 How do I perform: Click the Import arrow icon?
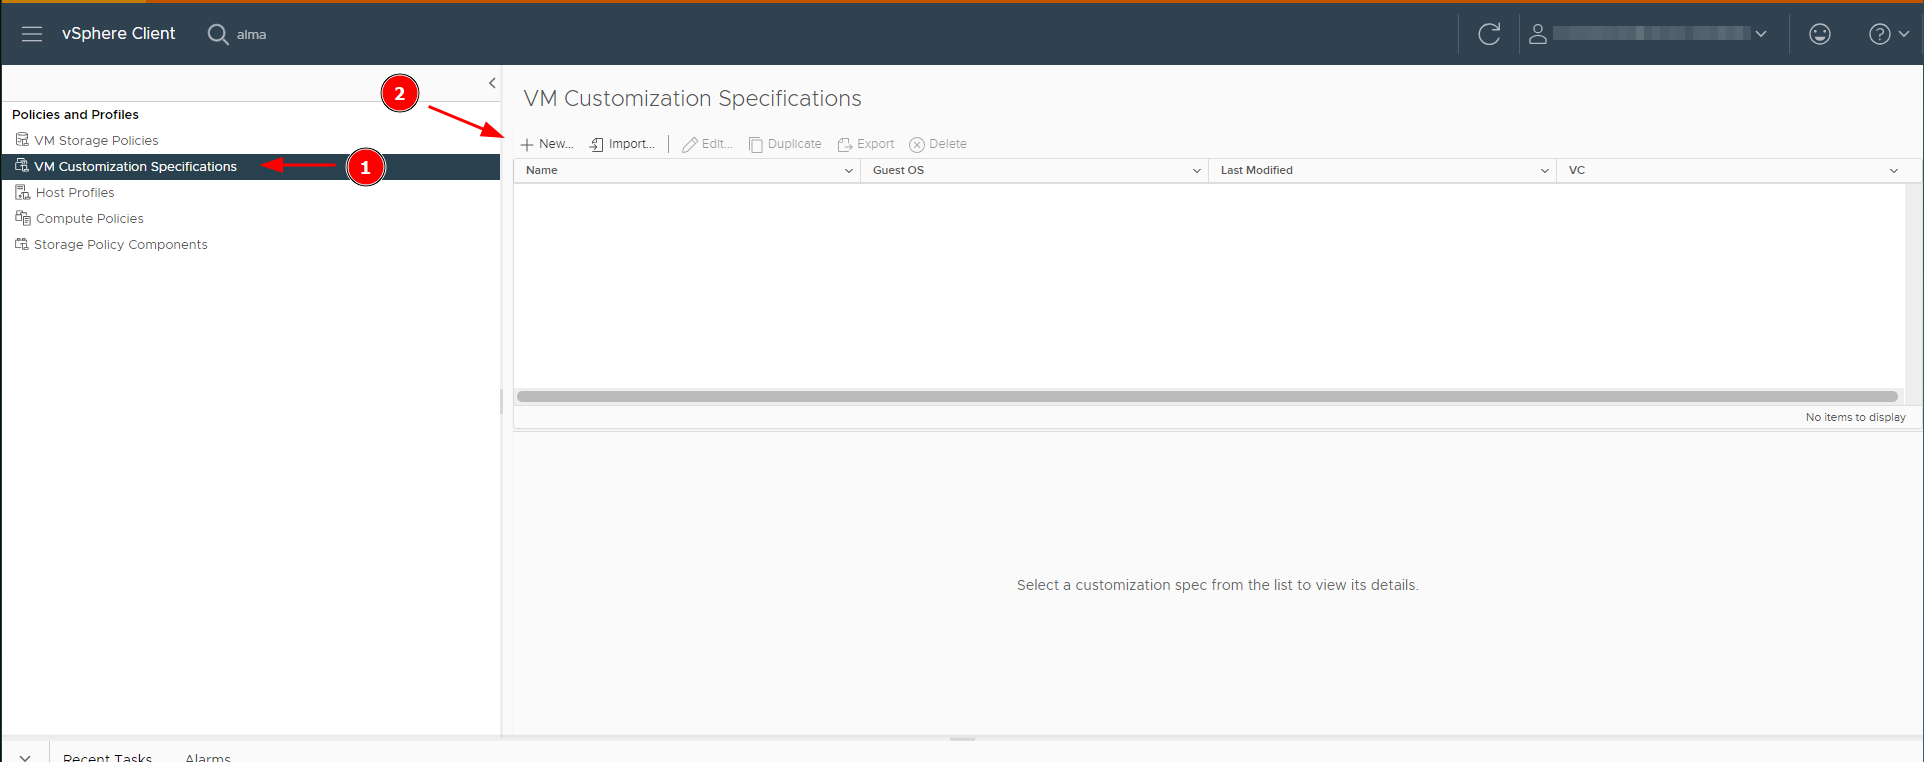click(597, 145)
